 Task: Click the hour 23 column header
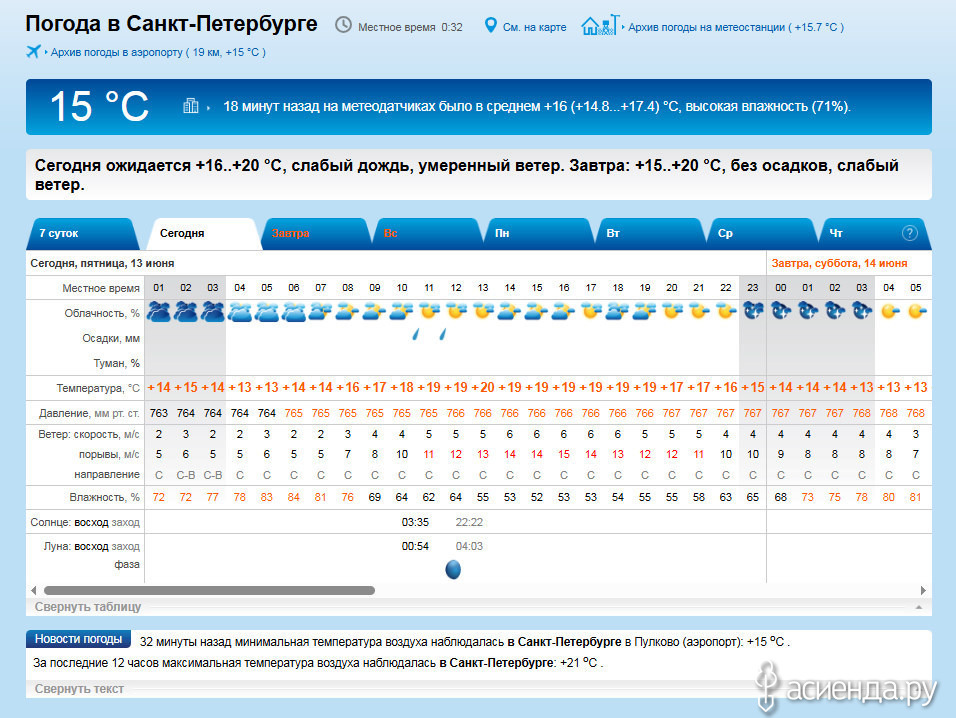pyautogui.click(x=753, y=288)
